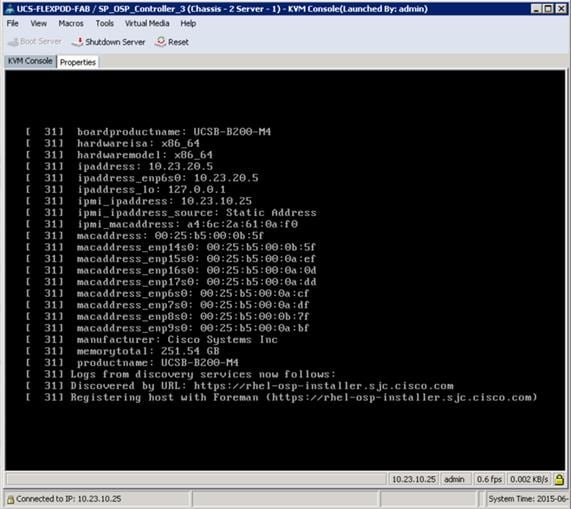
Task: Click the admin user status field
Action: 454,479
